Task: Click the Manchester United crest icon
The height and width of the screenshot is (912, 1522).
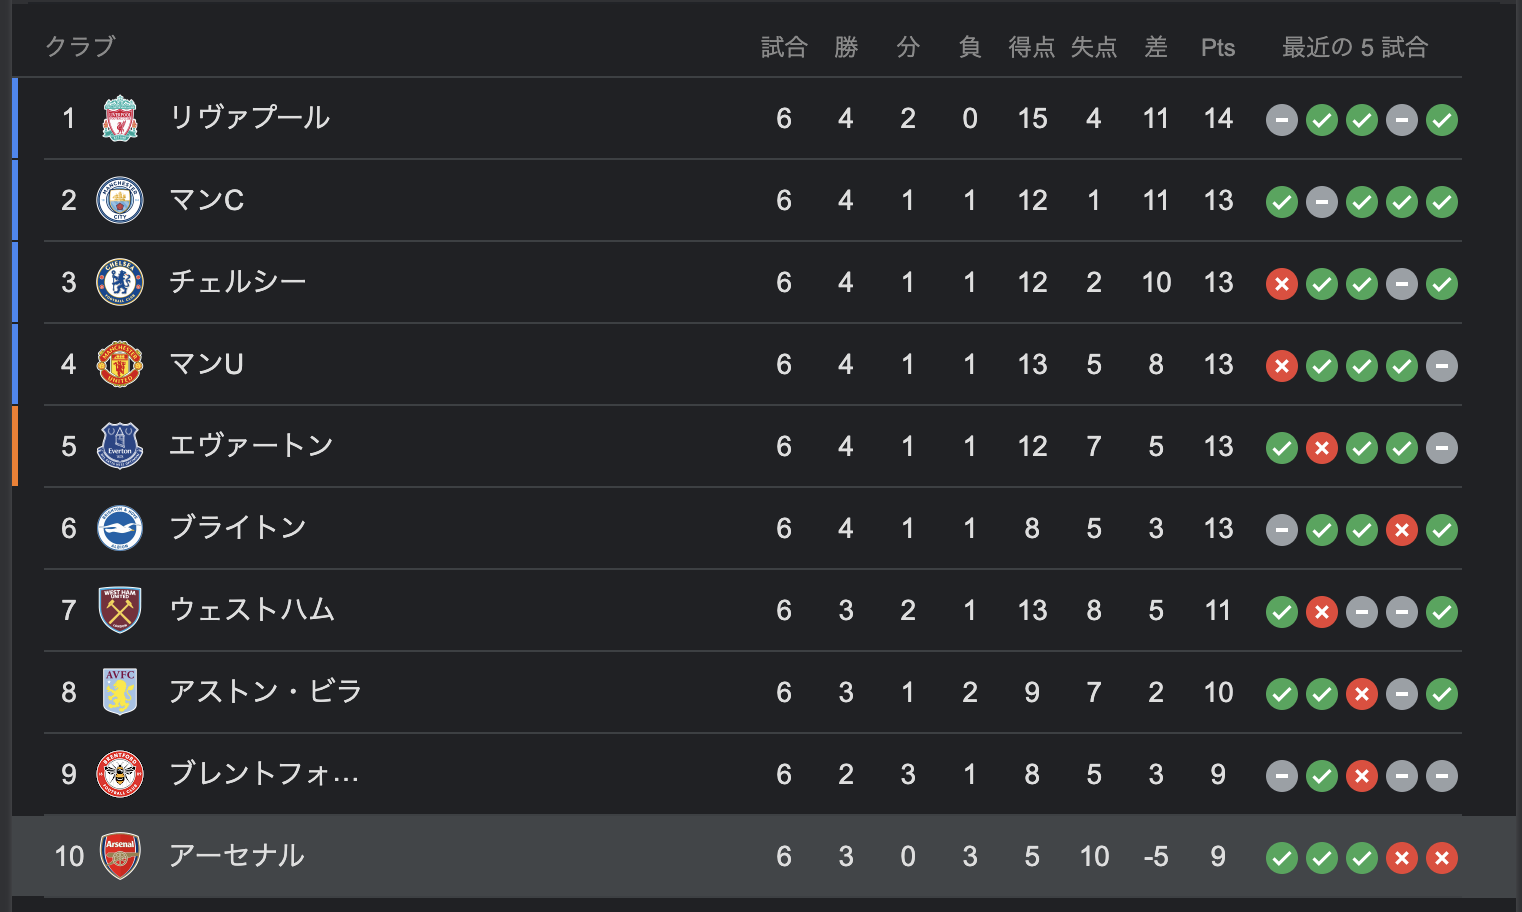Action: (120, 364)
